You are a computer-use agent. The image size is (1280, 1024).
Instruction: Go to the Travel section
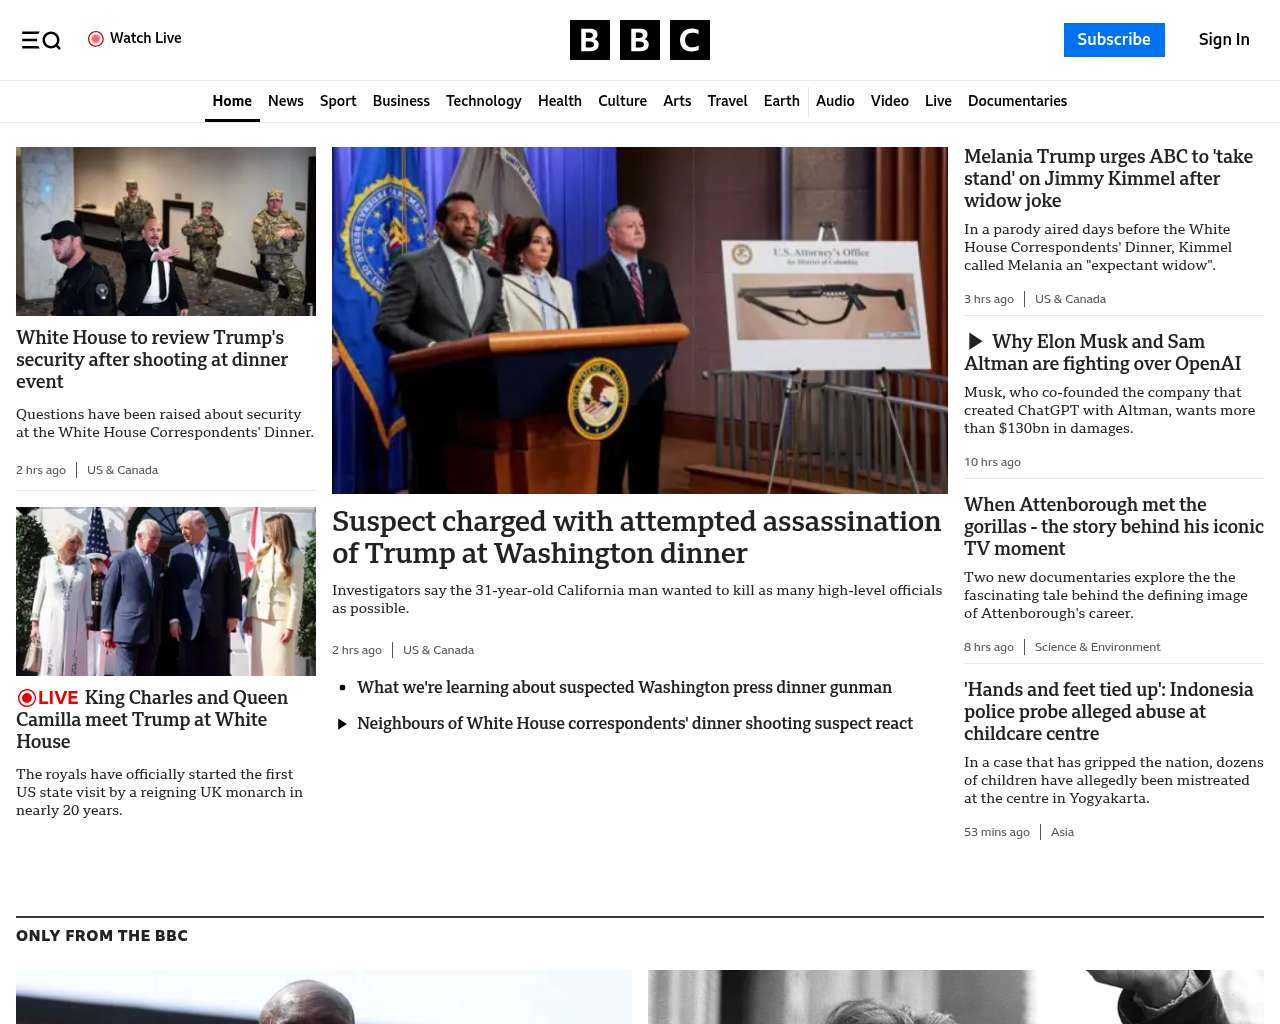[x=727, y=101]
